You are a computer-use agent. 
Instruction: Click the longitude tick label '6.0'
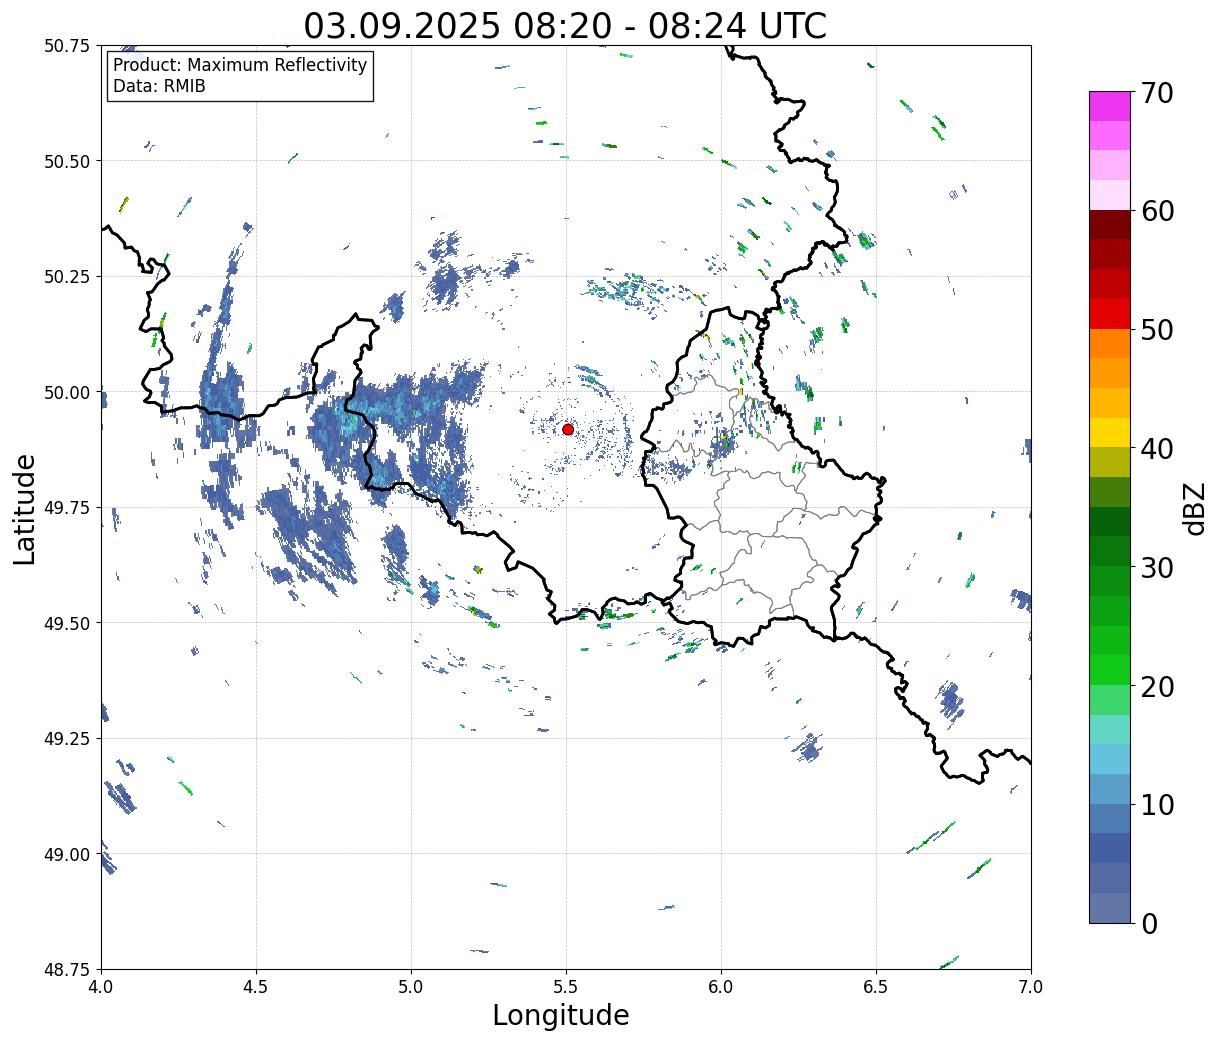[x=721, y=986]
